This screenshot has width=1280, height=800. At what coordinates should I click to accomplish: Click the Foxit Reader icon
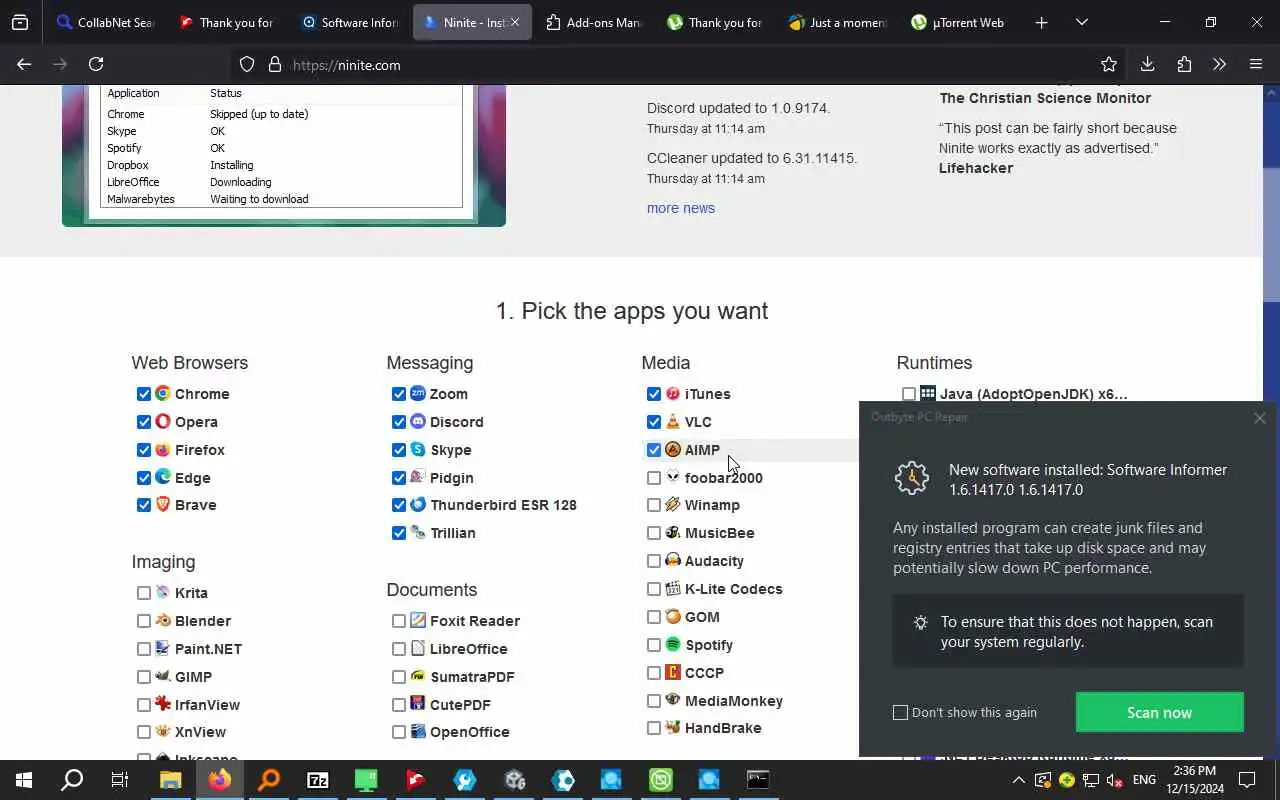tap(418, 621)
